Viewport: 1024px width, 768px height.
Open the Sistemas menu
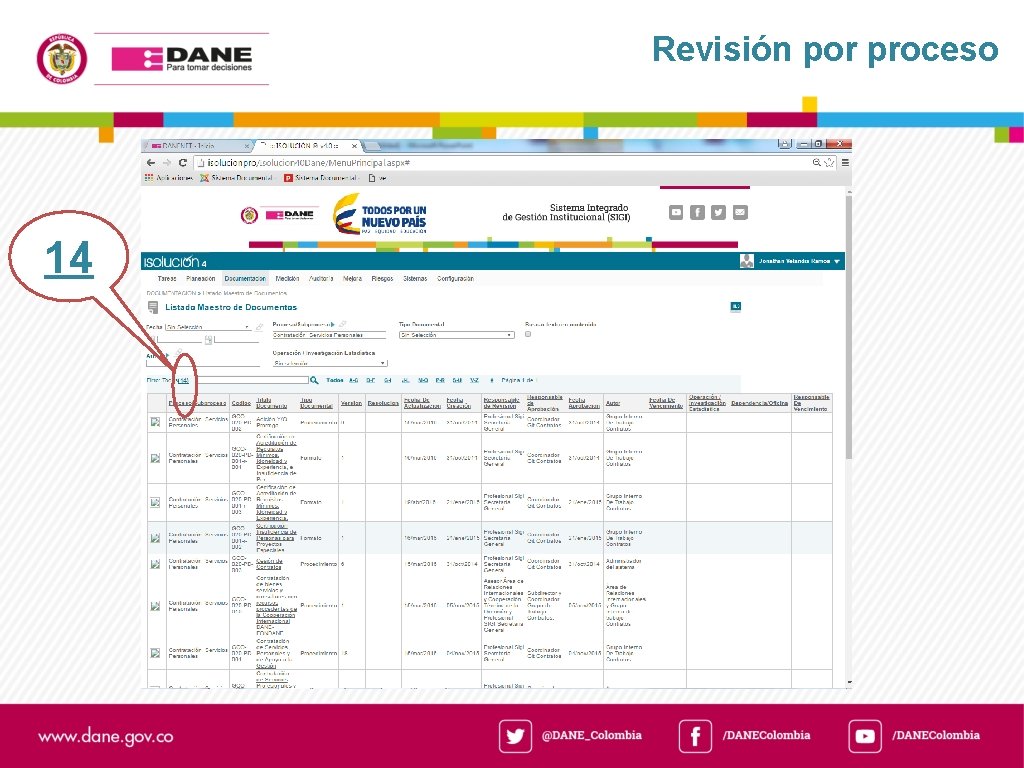[x=415, y=279]
